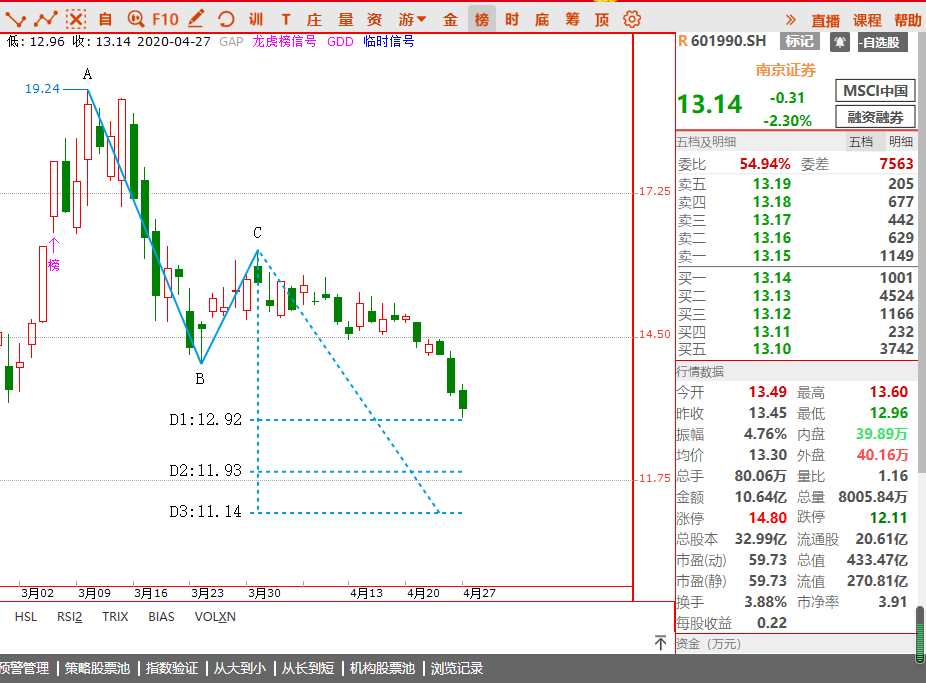
Task: Open 帮助 help menu
Action: [x=908, y=21]
